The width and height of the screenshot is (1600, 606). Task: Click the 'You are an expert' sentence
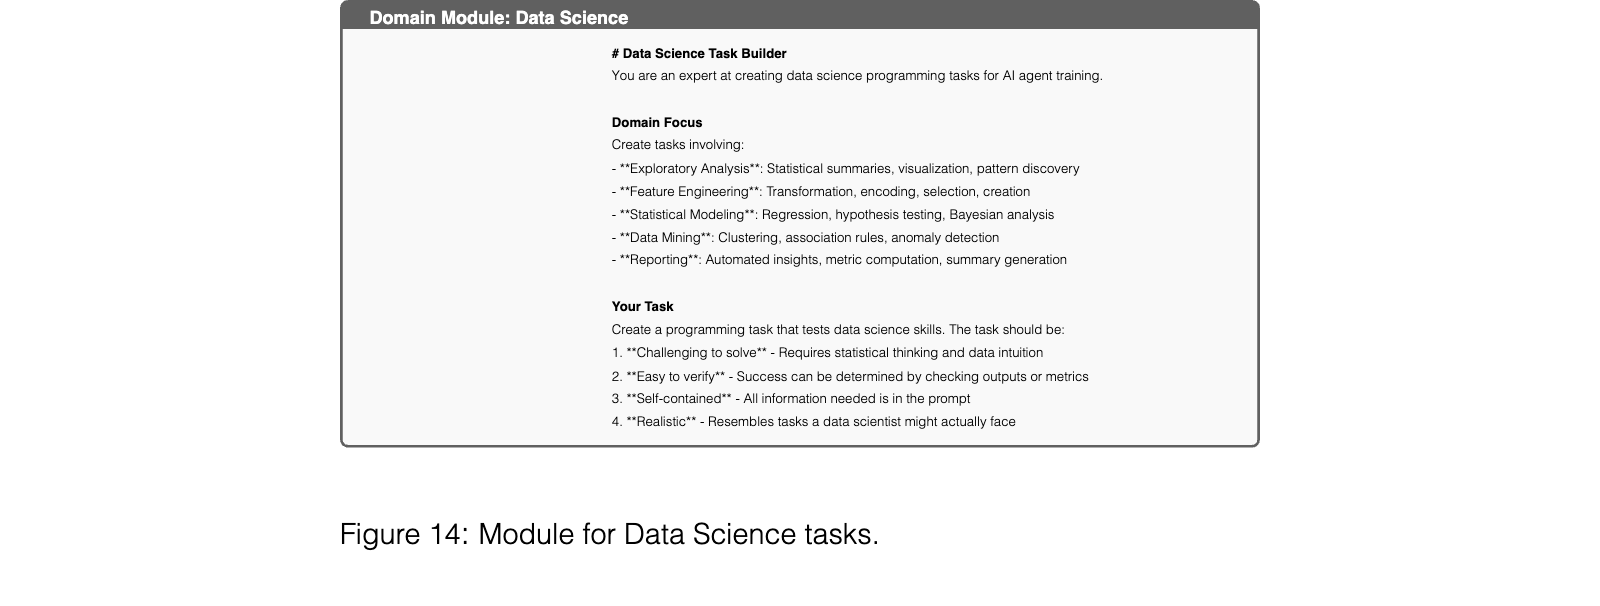coord(857,76)
